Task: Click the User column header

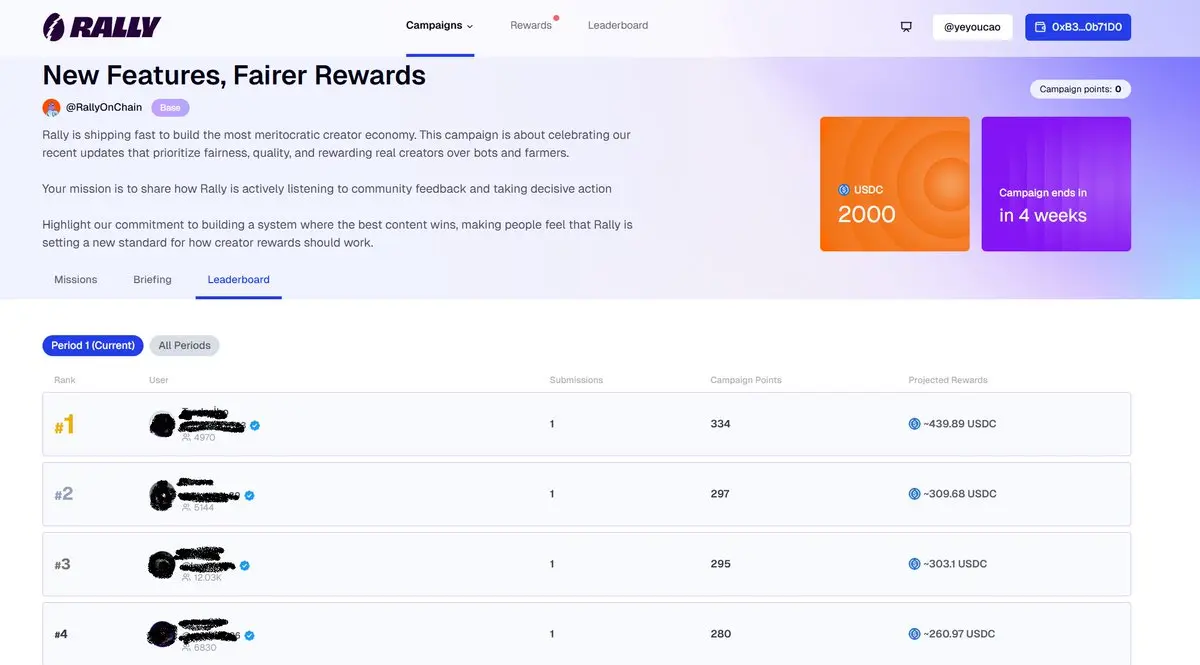Action: (x=159, y=380)
